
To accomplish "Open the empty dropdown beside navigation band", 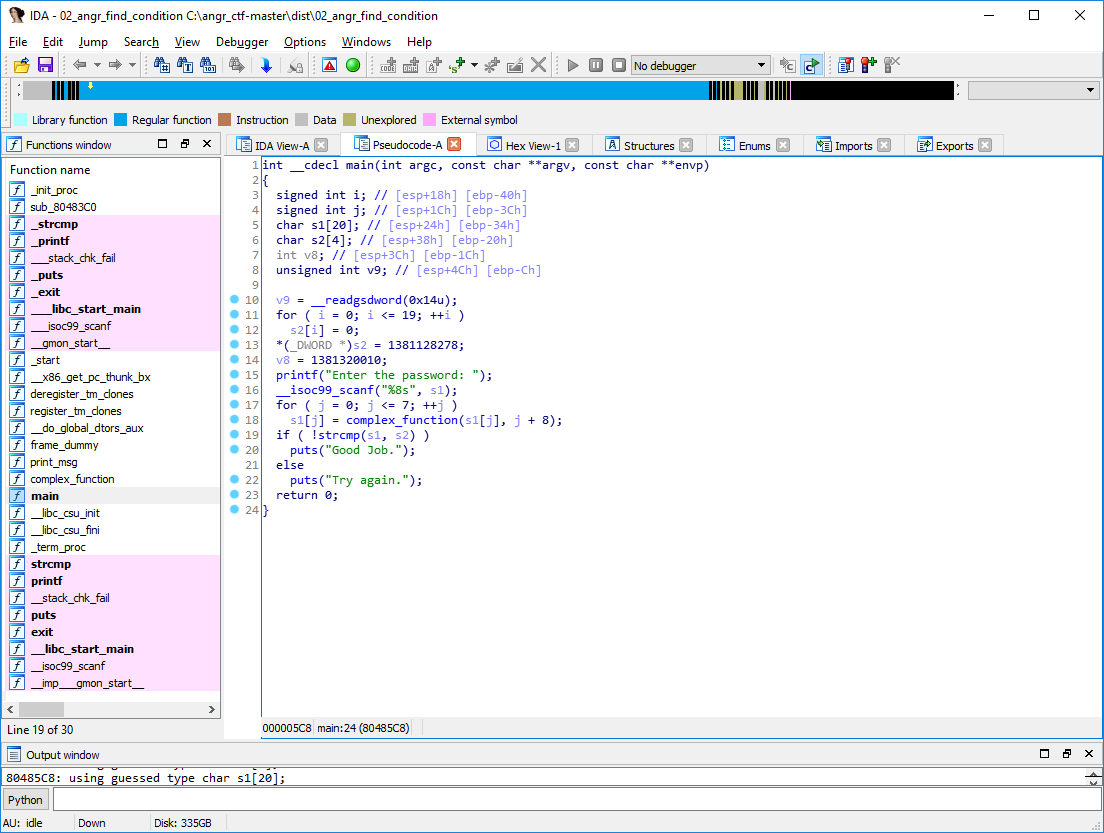I will 1090,90.
